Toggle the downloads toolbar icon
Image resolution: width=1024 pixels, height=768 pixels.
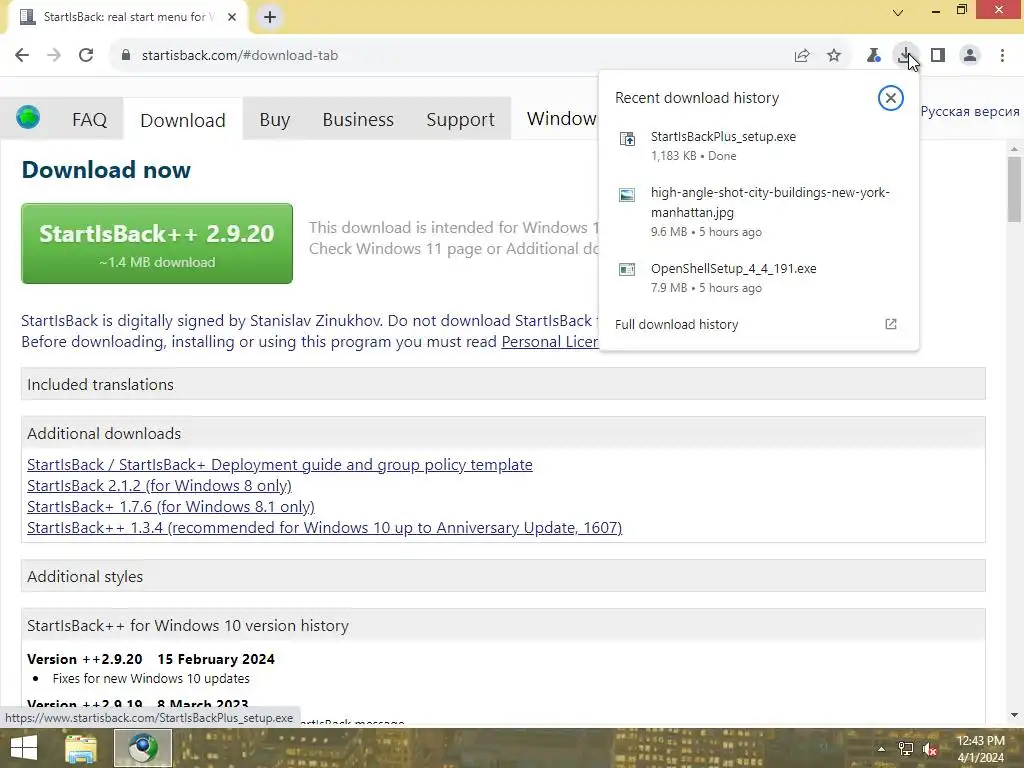coord(905,56)
